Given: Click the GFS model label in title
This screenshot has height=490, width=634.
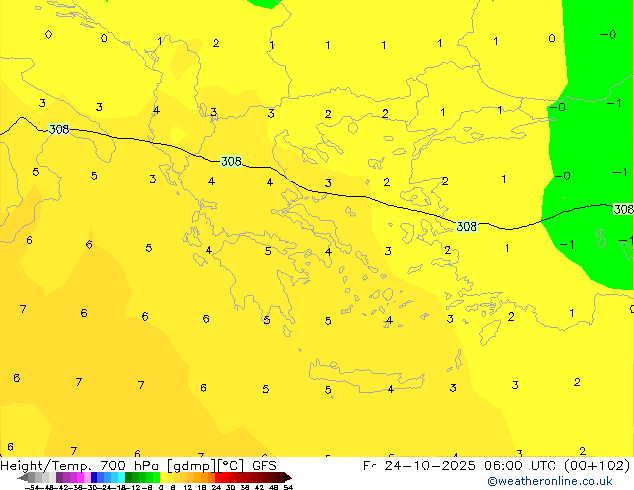Looking at the screenshot, I should (x=264, y=466).
